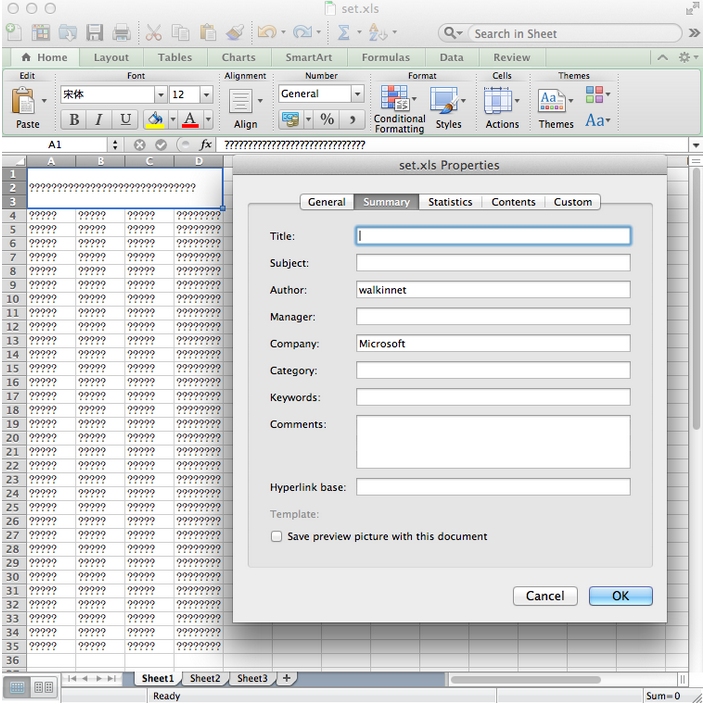Expand the ribbon Paste options arrow
Image resolution: width=703 pixels, height=704 pixels.
44,101
